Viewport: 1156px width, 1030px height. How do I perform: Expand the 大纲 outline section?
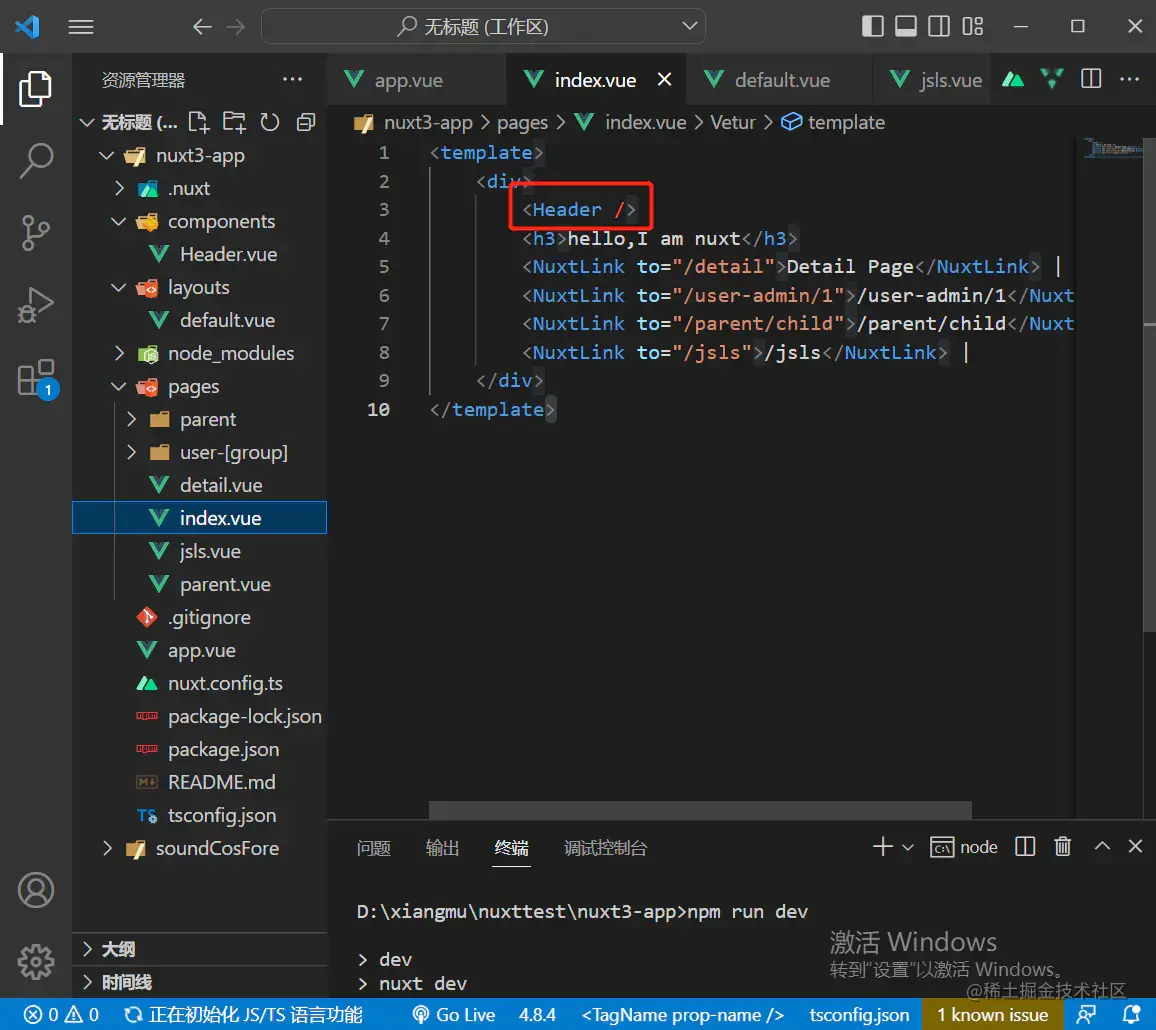pos(200,949)
